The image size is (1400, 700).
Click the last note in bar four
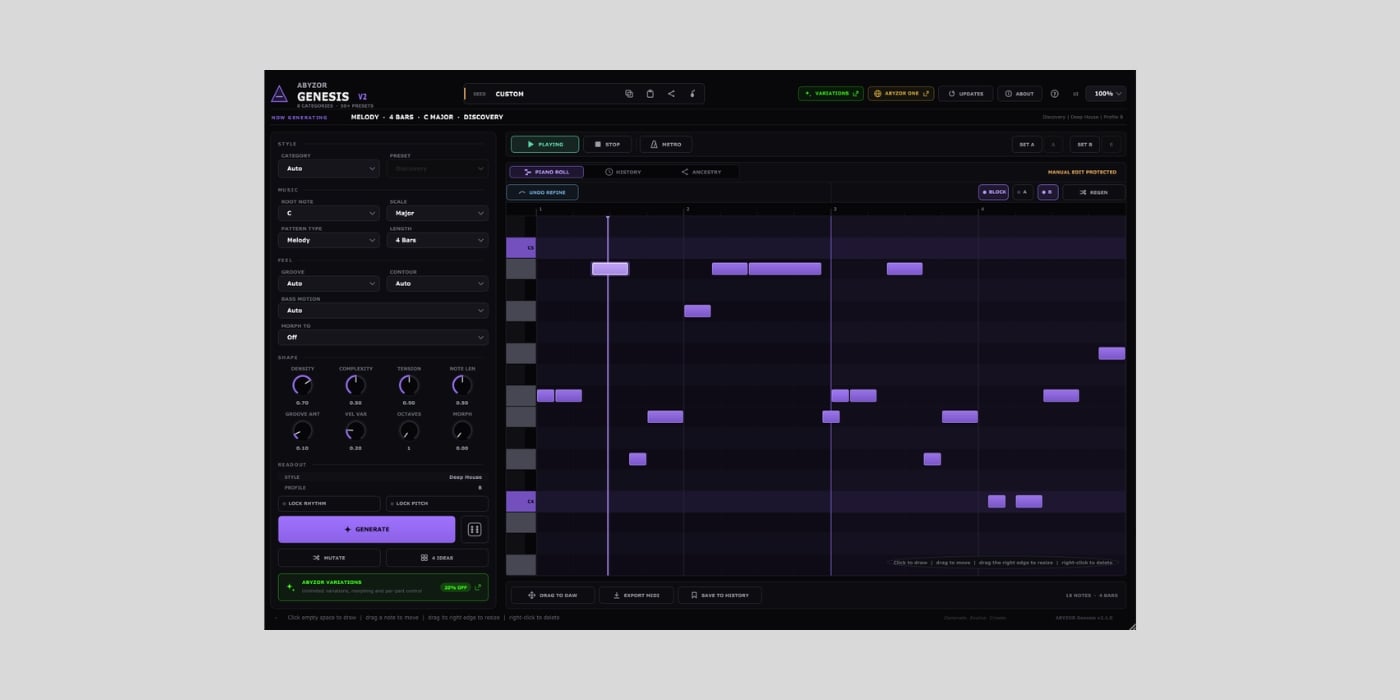click(x=1111, y=353)
